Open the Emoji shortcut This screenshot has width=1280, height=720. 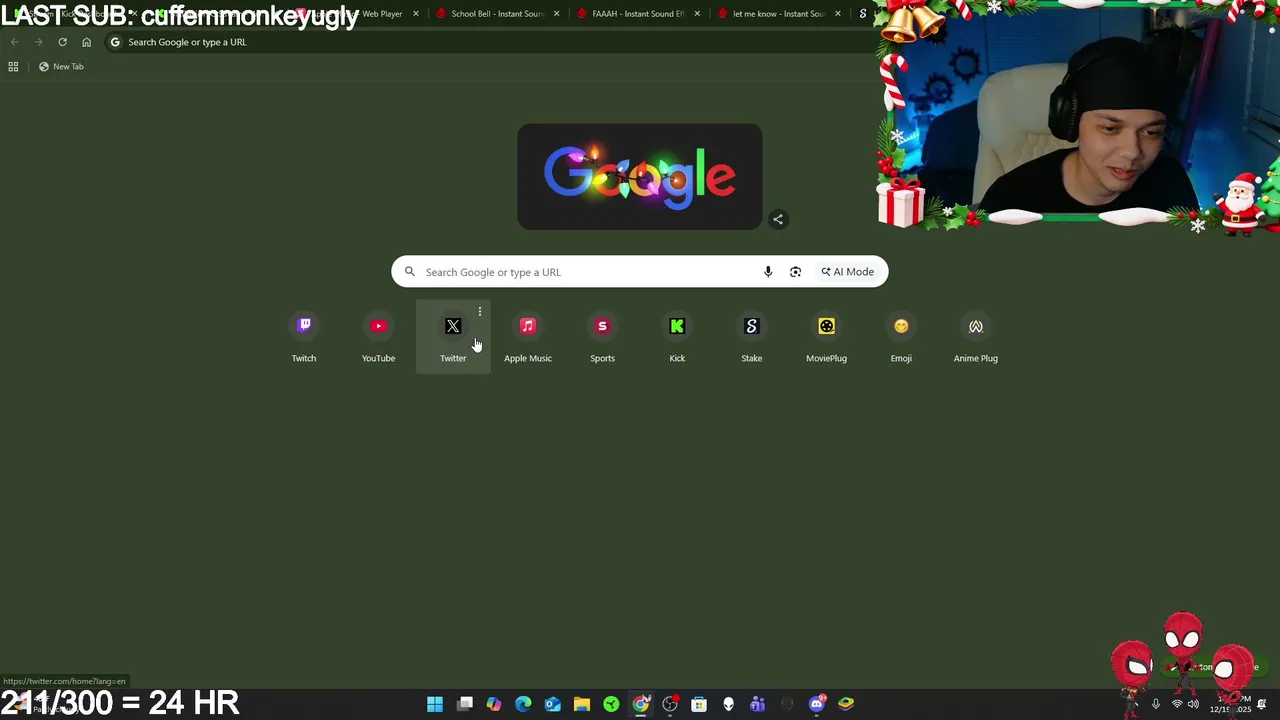click(x=901, y=337)
